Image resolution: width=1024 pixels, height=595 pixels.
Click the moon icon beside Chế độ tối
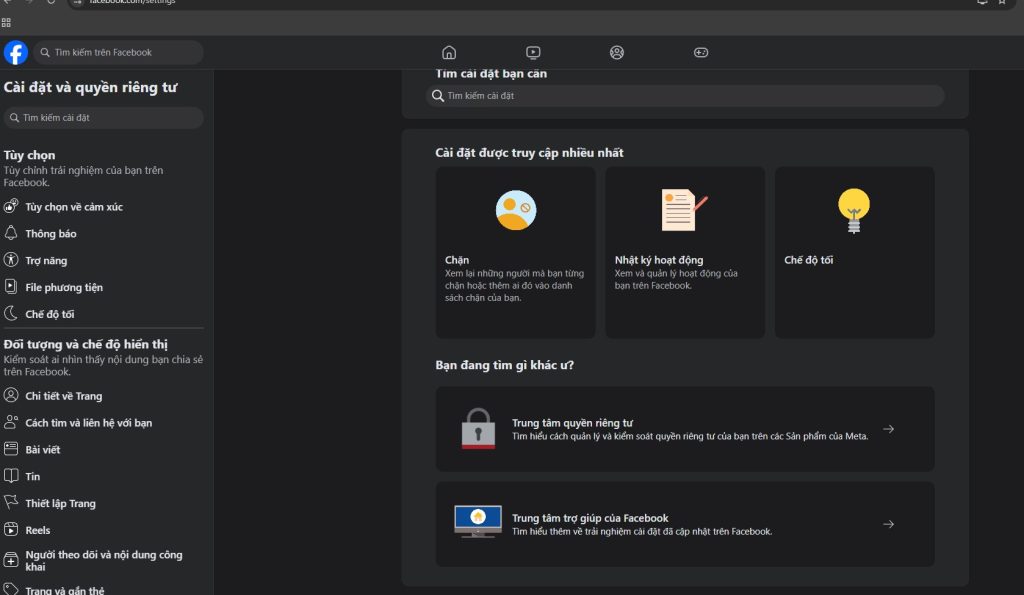tap(11, 314)
